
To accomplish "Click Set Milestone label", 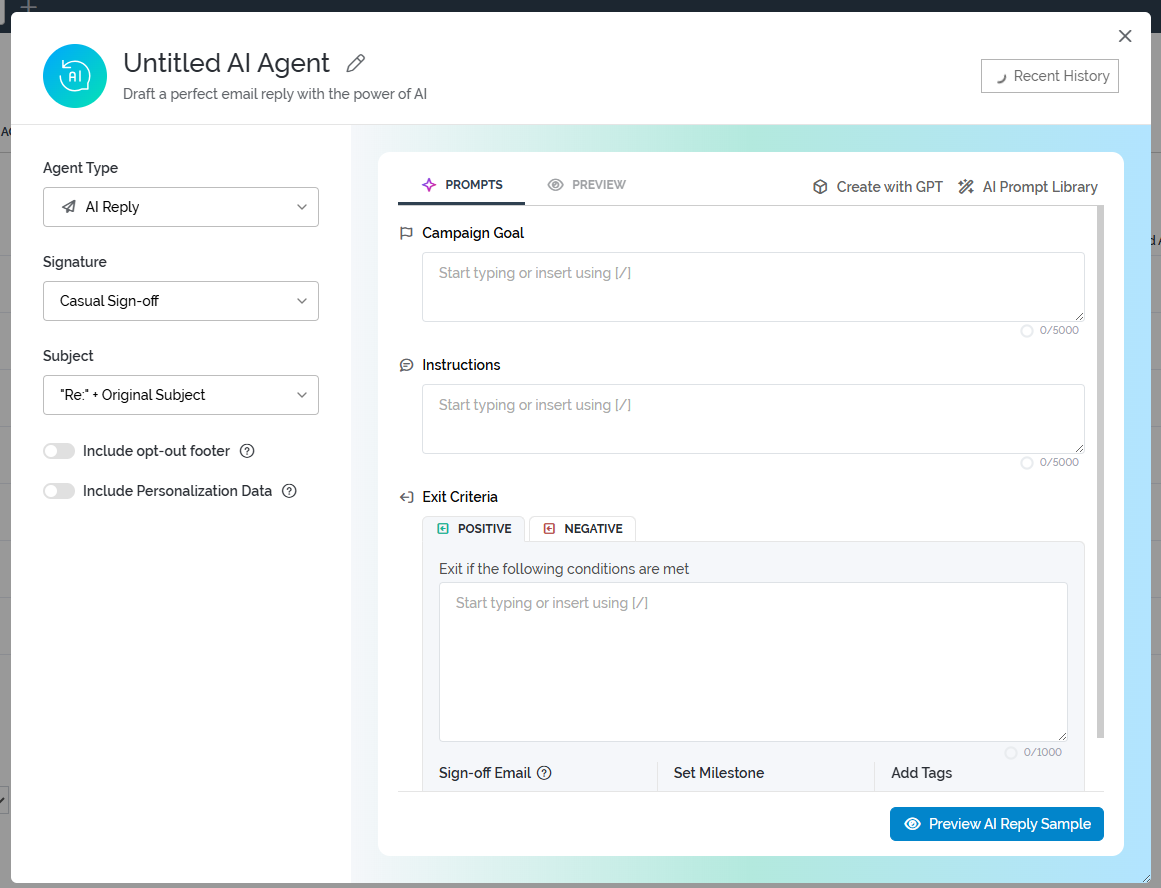I will click(x=719, y=773).
